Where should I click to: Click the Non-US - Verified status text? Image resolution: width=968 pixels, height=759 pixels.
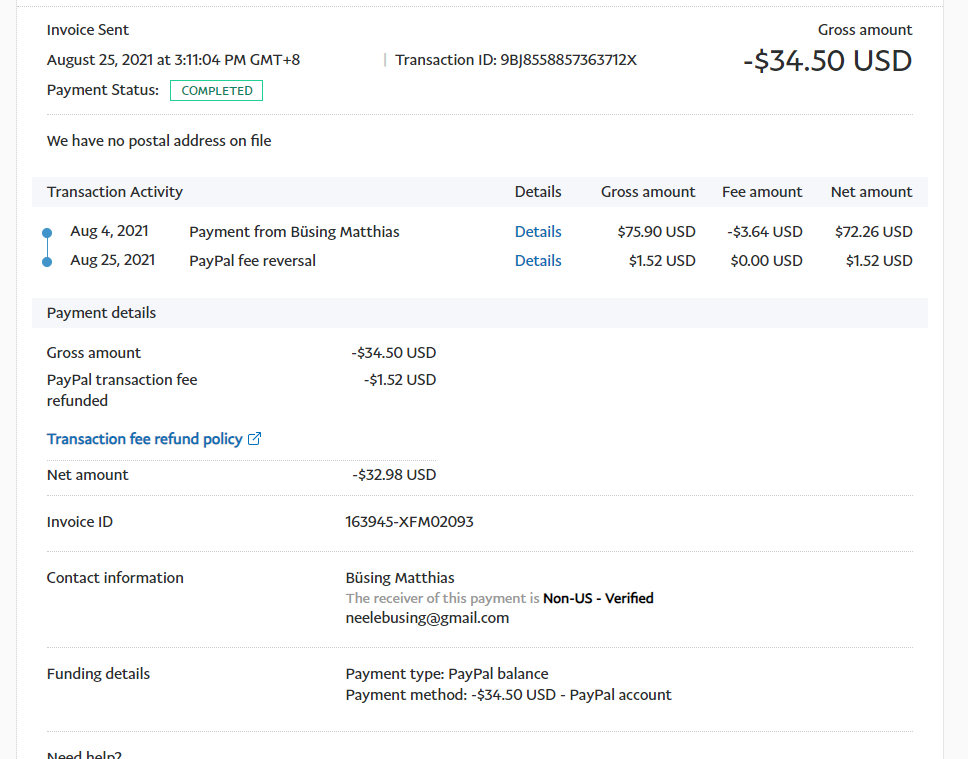coord(598,598)
